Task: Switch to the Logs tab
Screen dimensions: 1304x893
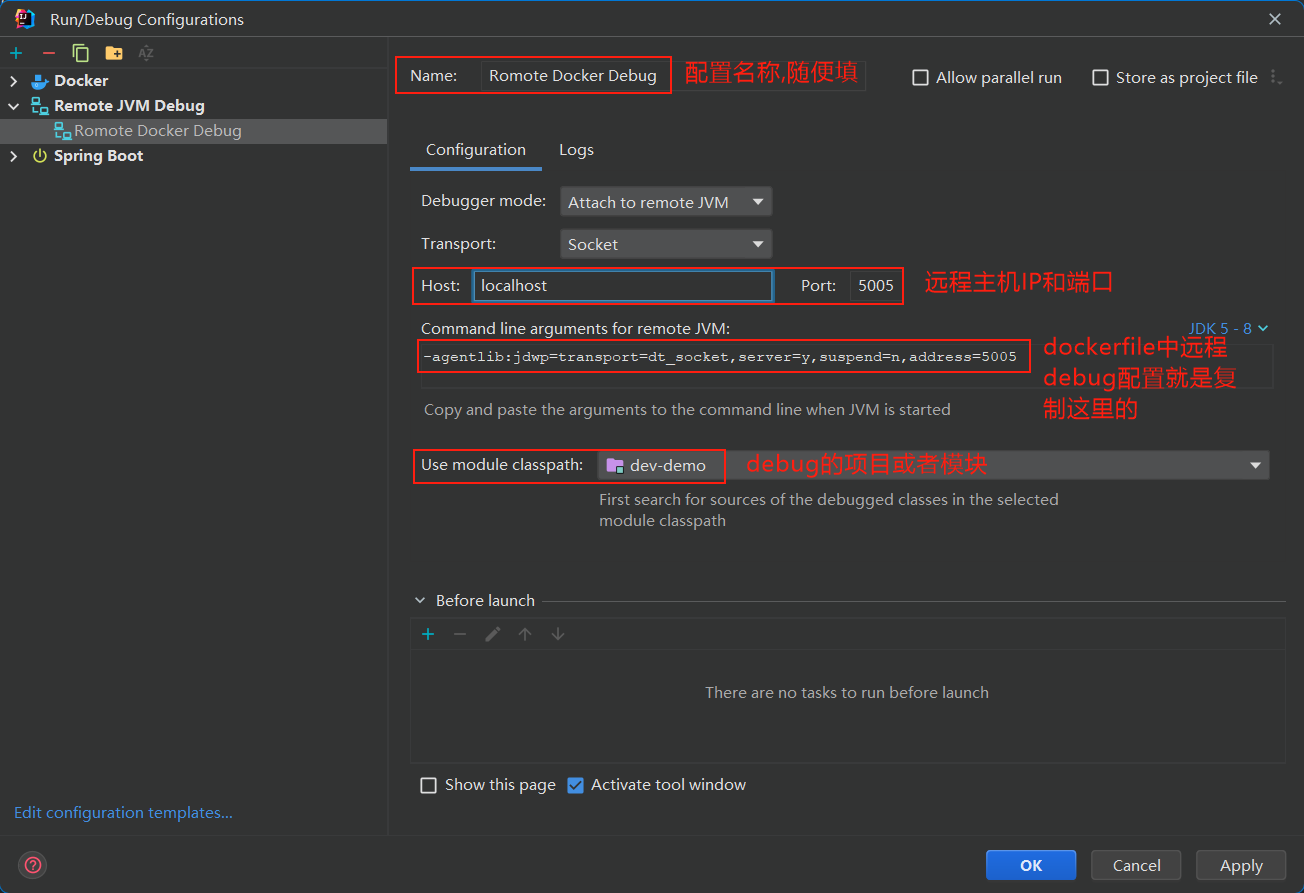Action: click(576, 150)
